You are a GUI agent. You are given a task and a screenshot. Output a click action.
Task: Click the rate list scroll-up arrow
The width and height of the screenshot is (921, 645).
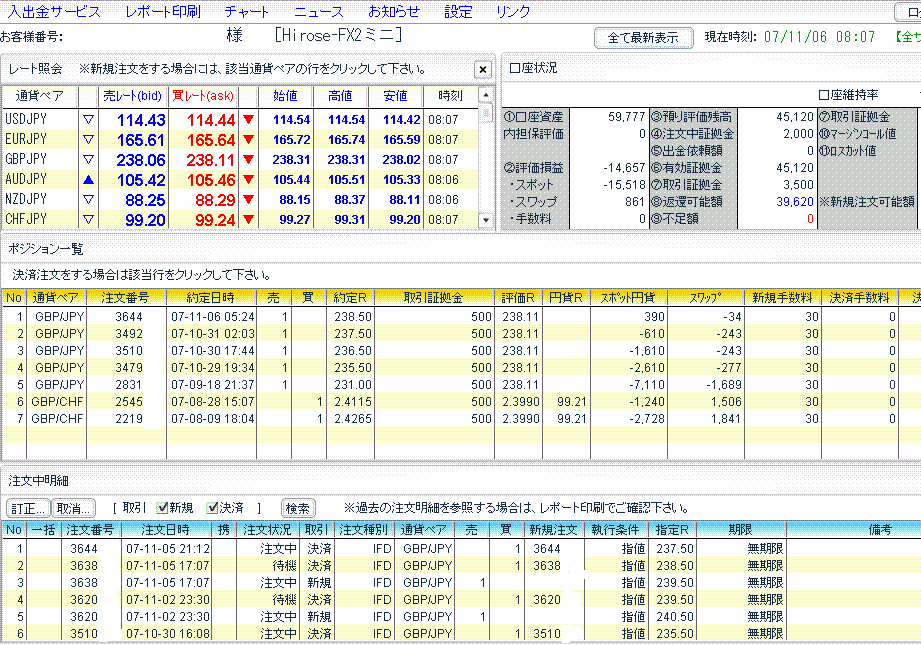click(x=486, y=95)
